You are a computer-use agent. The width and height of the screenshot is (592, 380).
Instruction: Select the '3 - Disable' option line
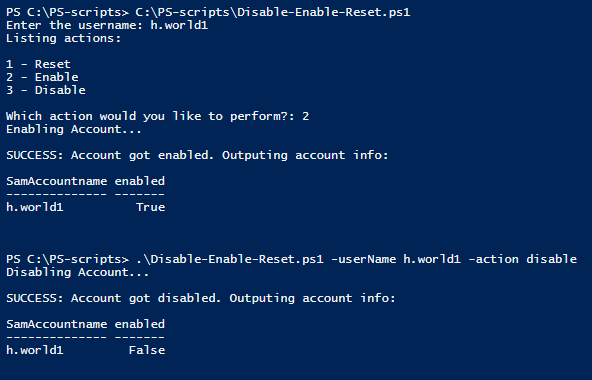46,90
